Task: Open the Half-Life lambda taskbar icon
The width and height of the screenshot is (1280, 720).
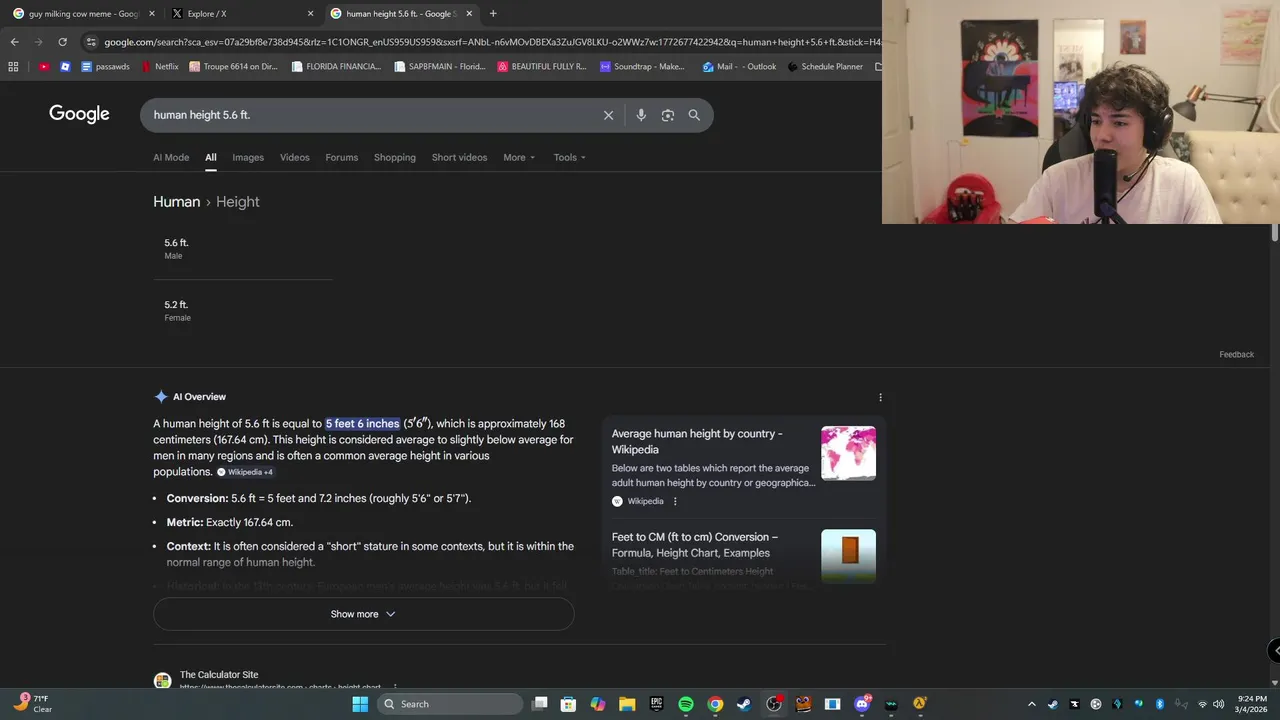Action: pyautogui.click(x=920, y=704)
